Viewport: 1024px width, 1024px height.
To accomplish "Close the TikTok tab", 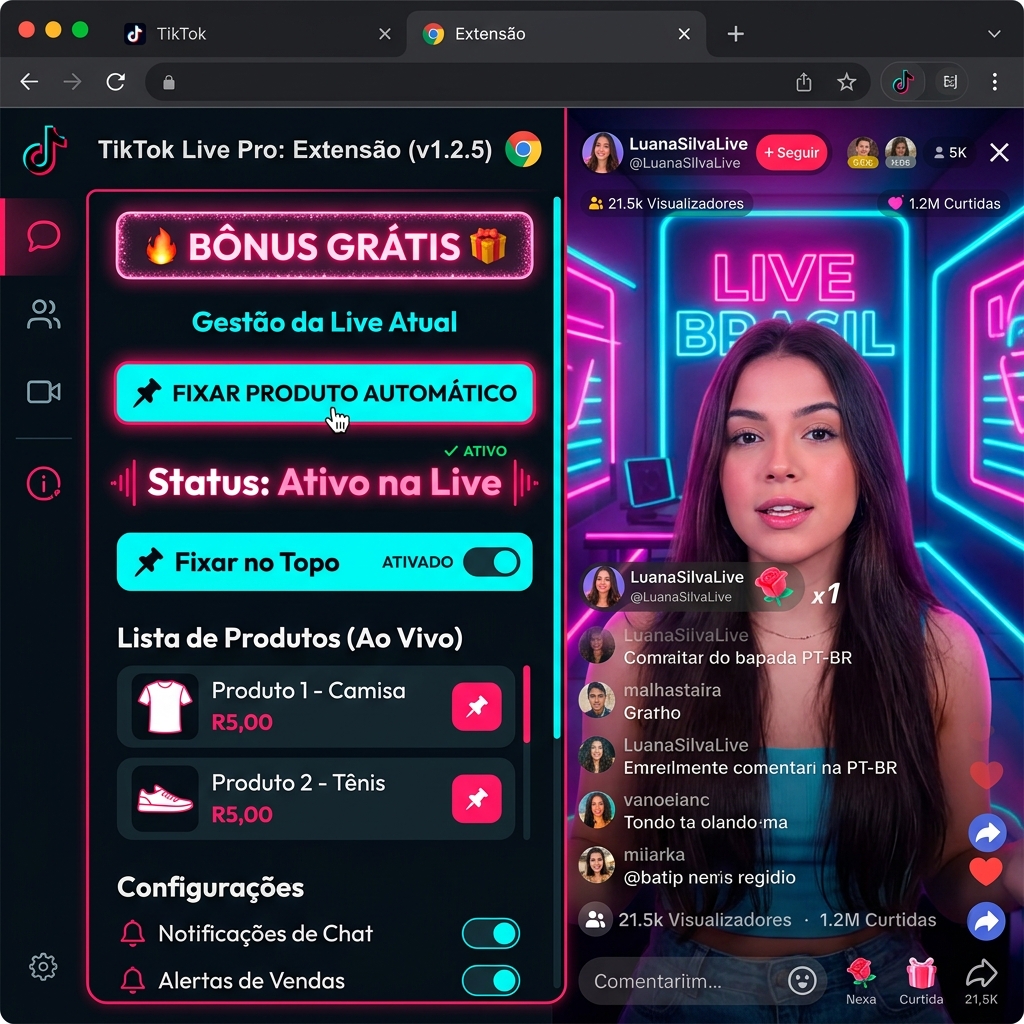I will 385,34.
